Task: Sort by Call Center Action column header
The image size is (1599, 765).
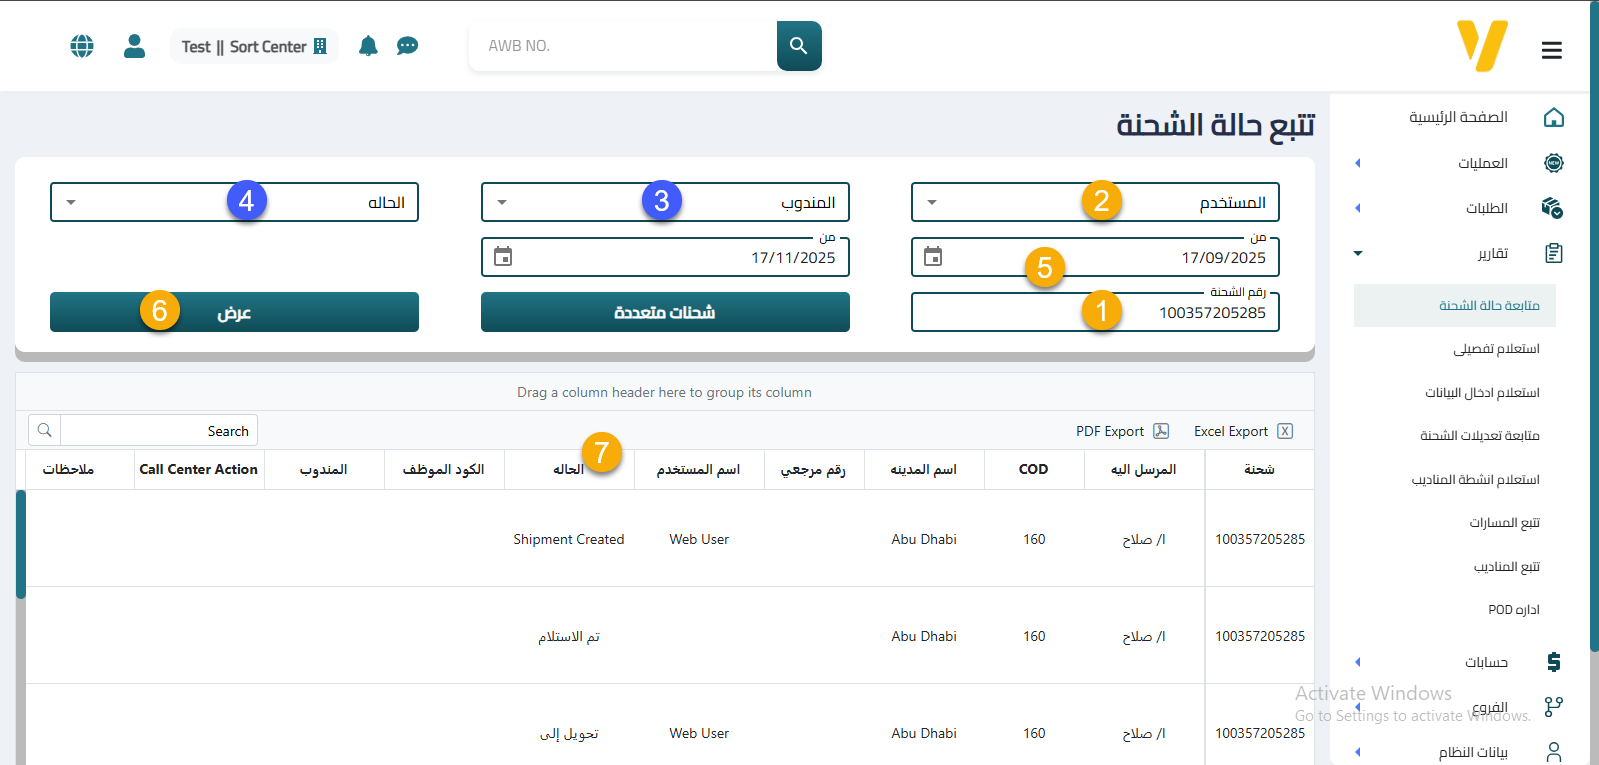Action: (x=199, y=469)
